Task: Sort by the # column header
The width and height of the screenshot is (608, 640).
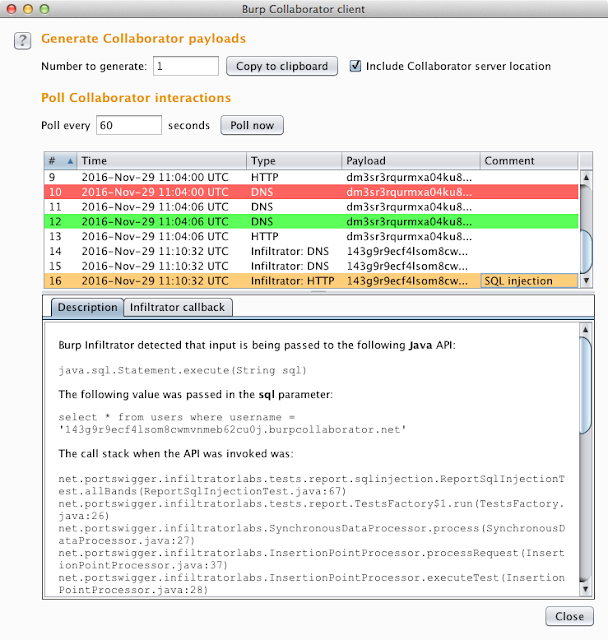Action: pyautogui.click(x=61, y=161)
